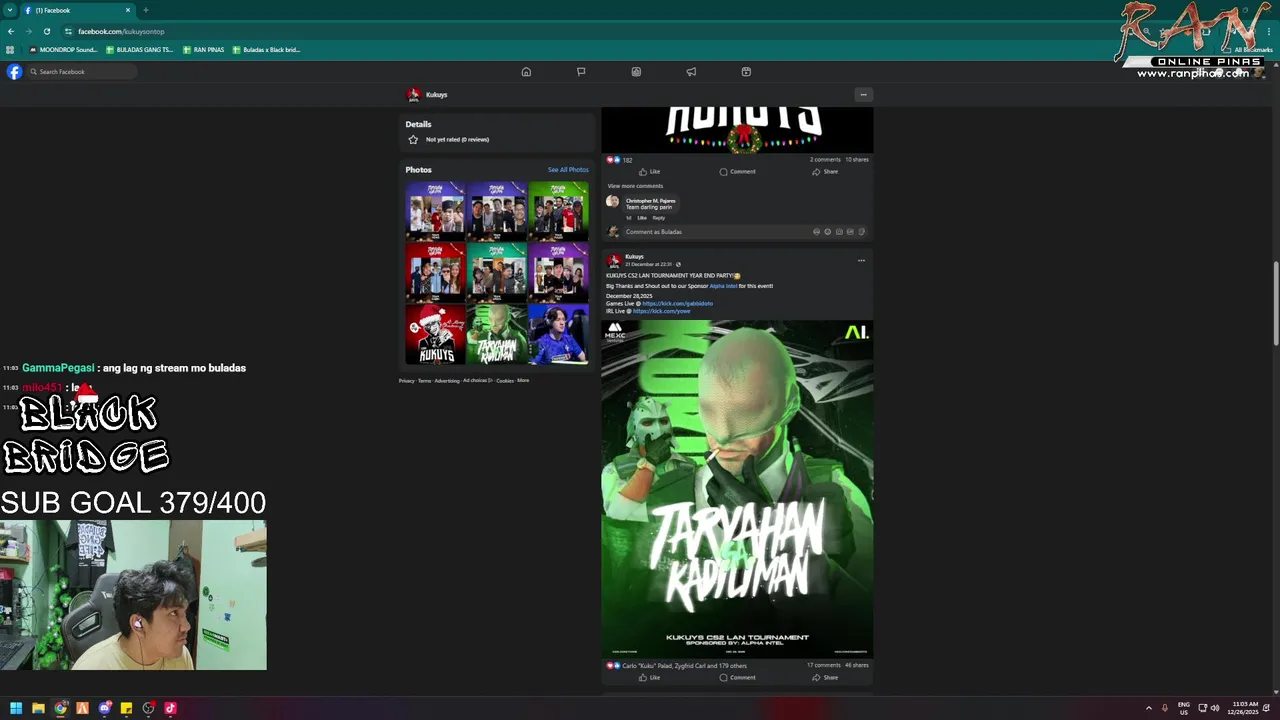Open 46 shares on tournament post
Screen dimensions: 1280x720
(x=857, y=665)
